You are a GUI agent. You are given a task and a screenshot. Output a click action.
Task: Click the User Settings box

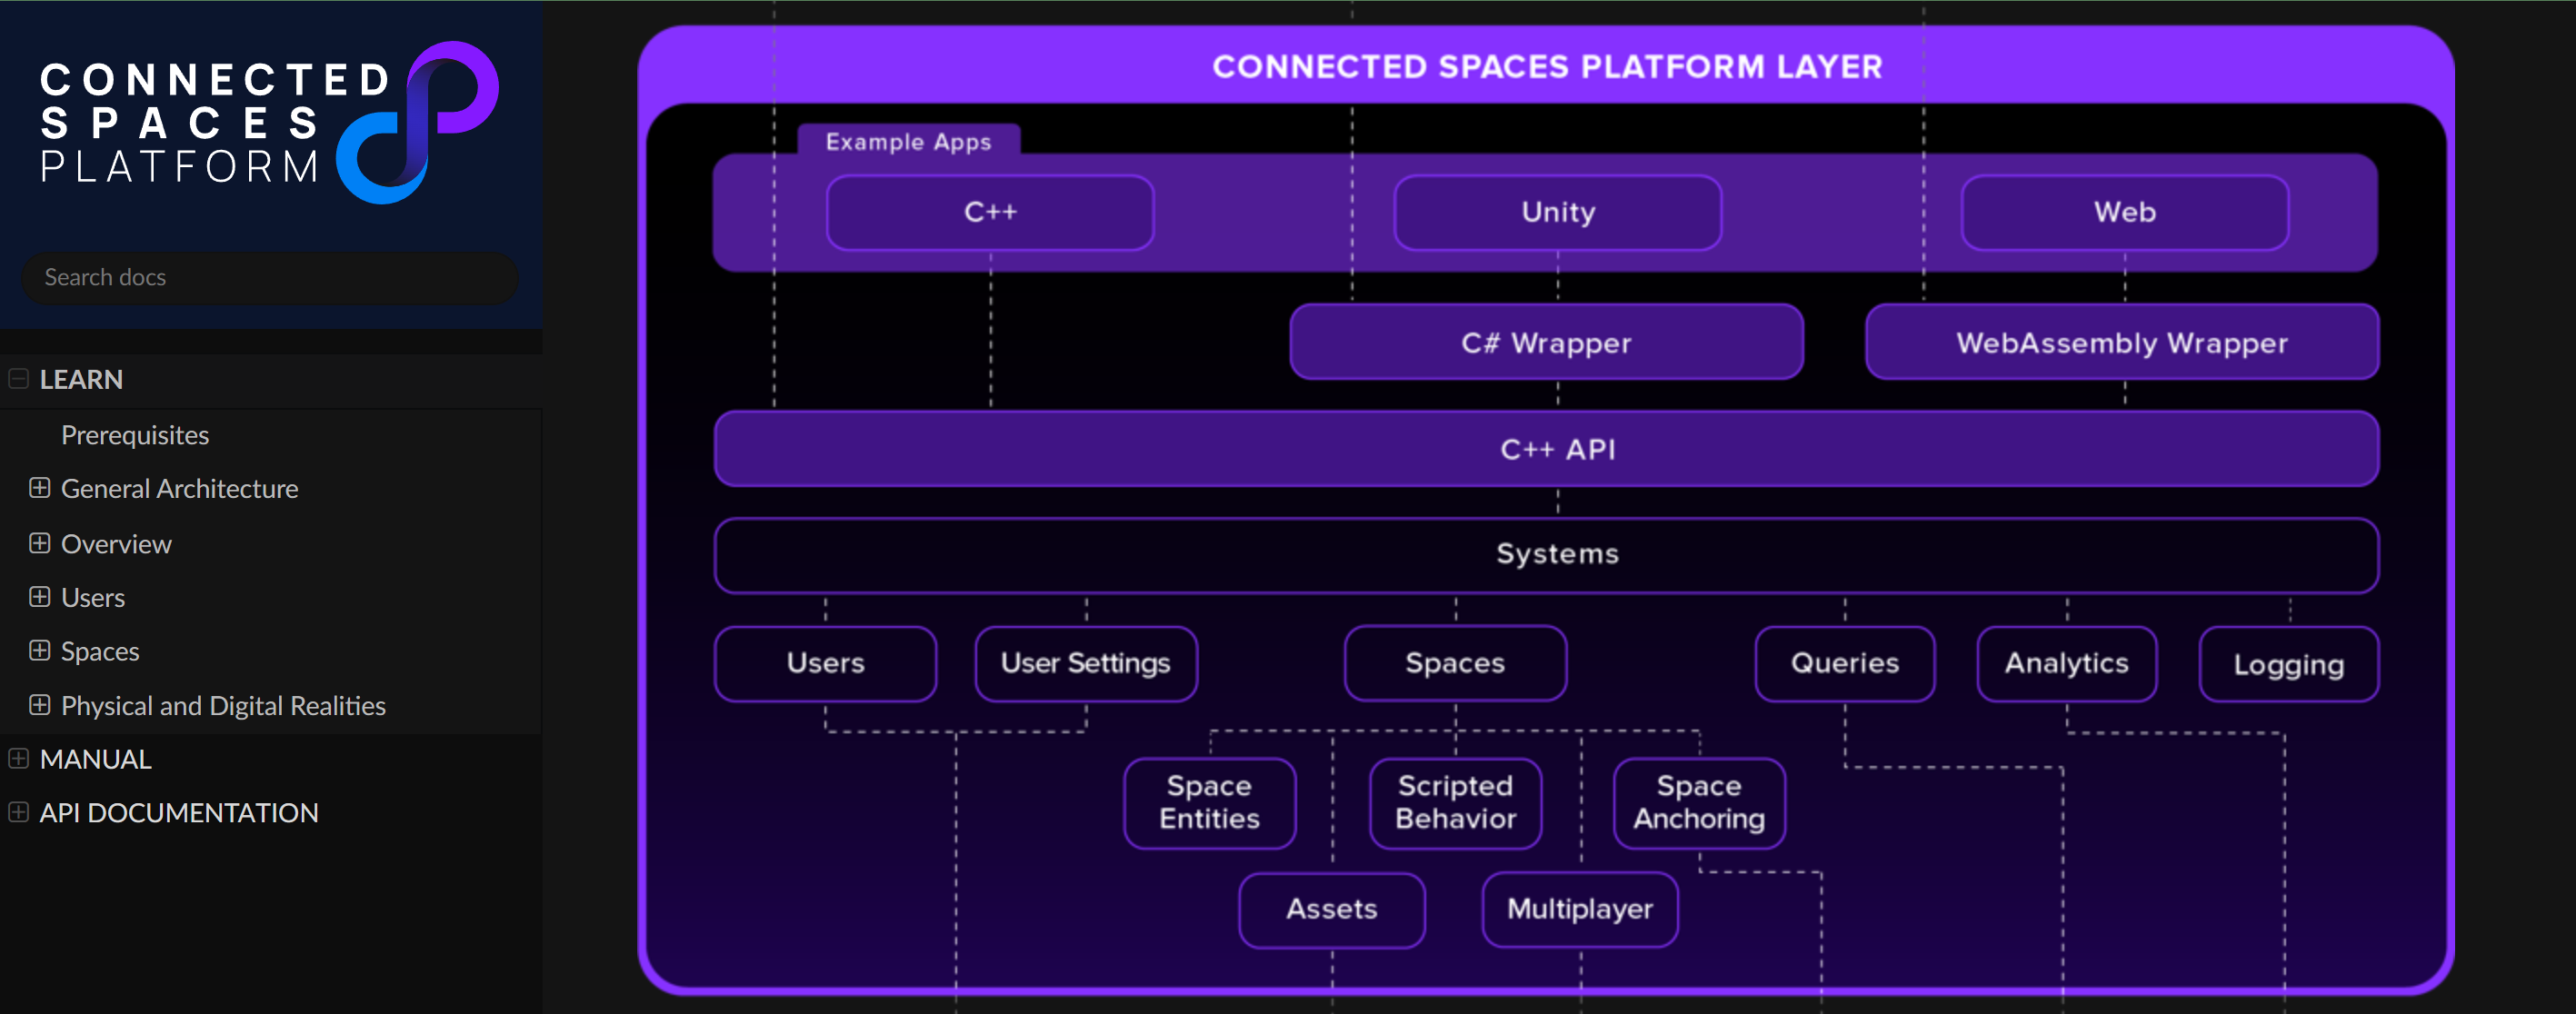pos(1086,663)
